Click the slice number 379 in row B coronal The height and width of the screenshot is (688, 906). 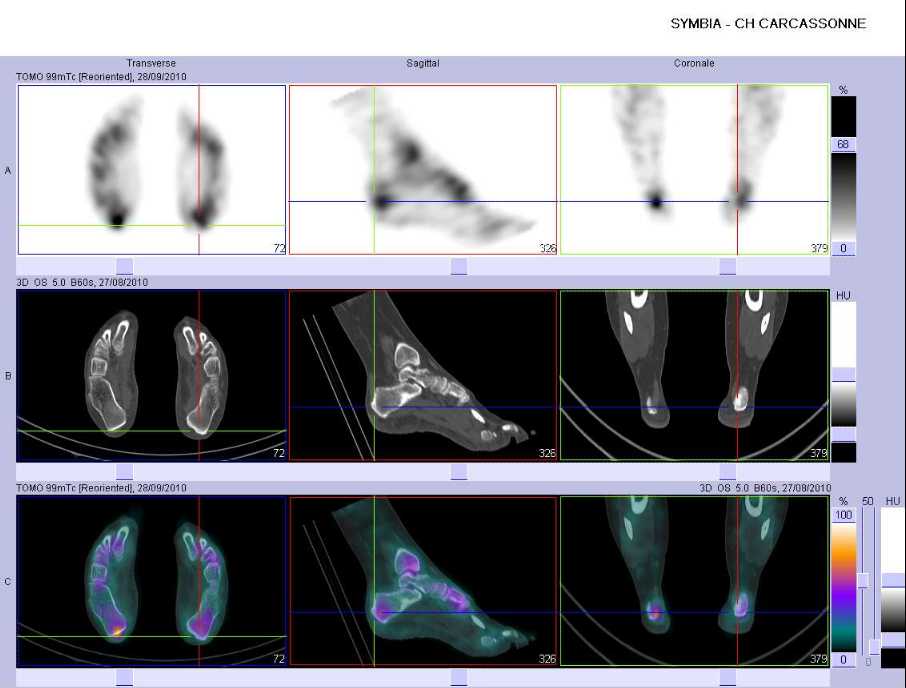pos(819,453)
